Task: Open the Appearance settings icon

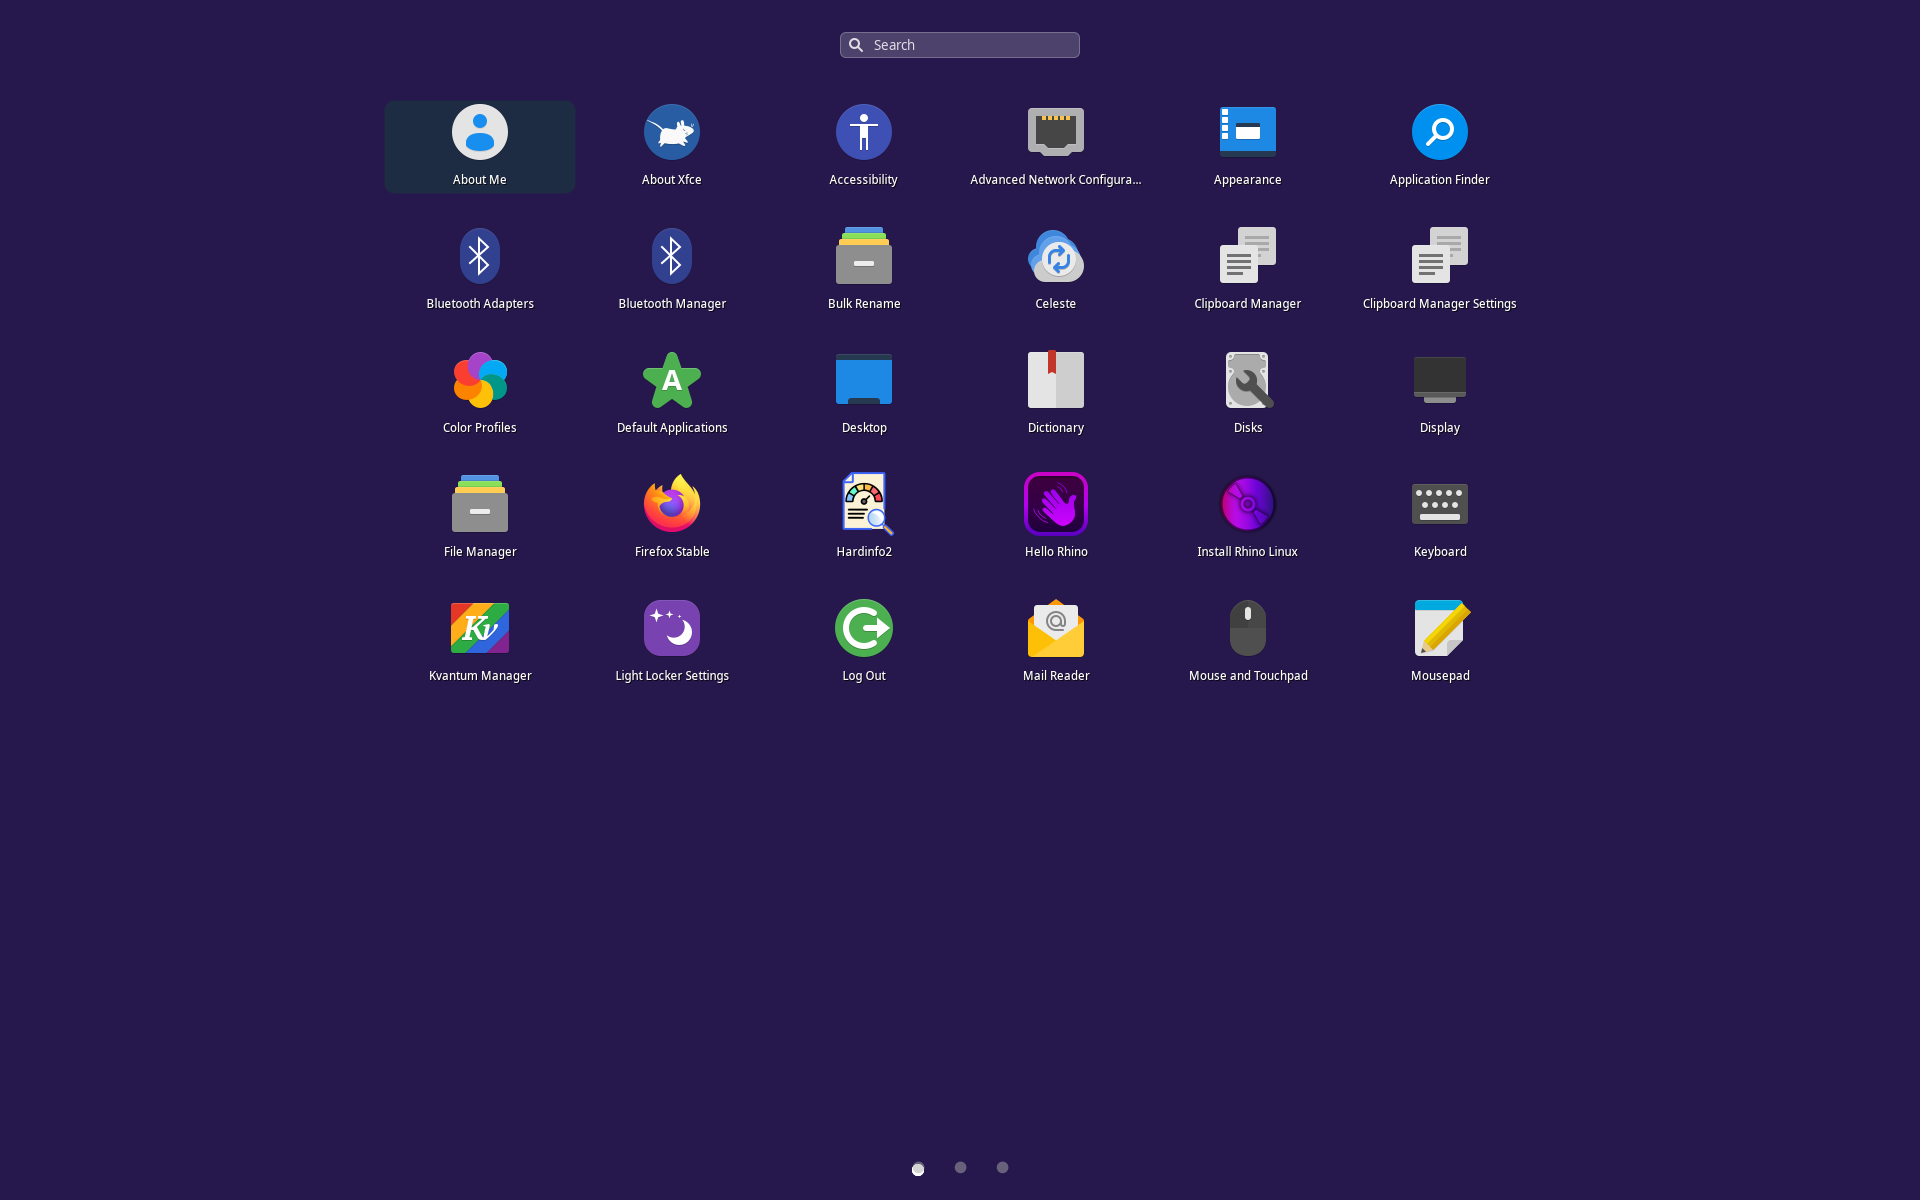Action: (1248, 132)
